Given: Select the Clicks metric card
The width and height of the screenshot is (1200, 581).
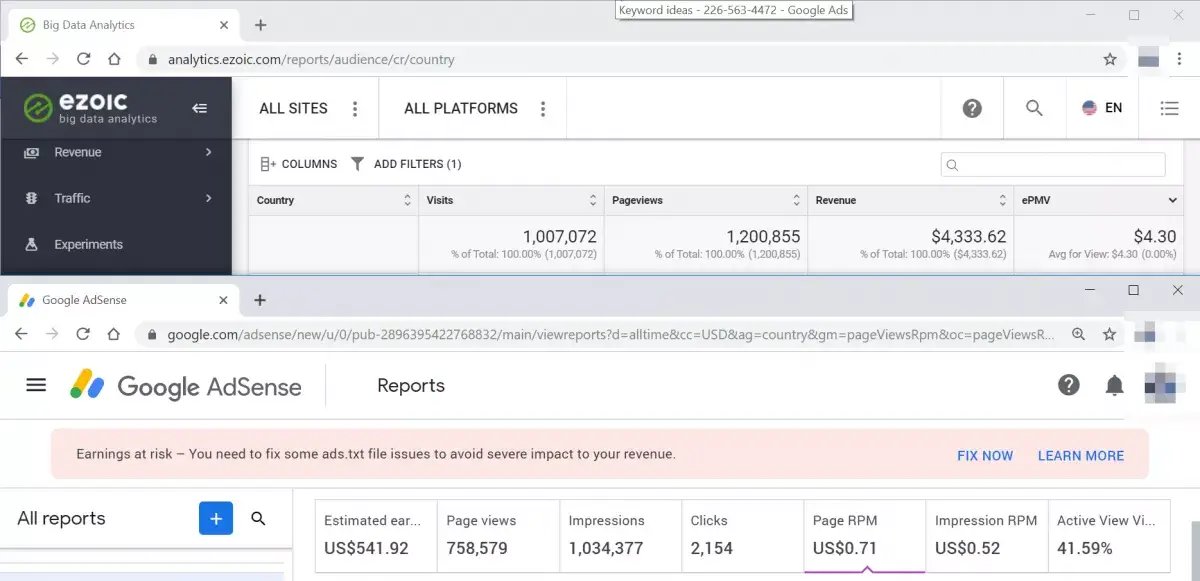Looking at the screenshot, I should (741, 535).
